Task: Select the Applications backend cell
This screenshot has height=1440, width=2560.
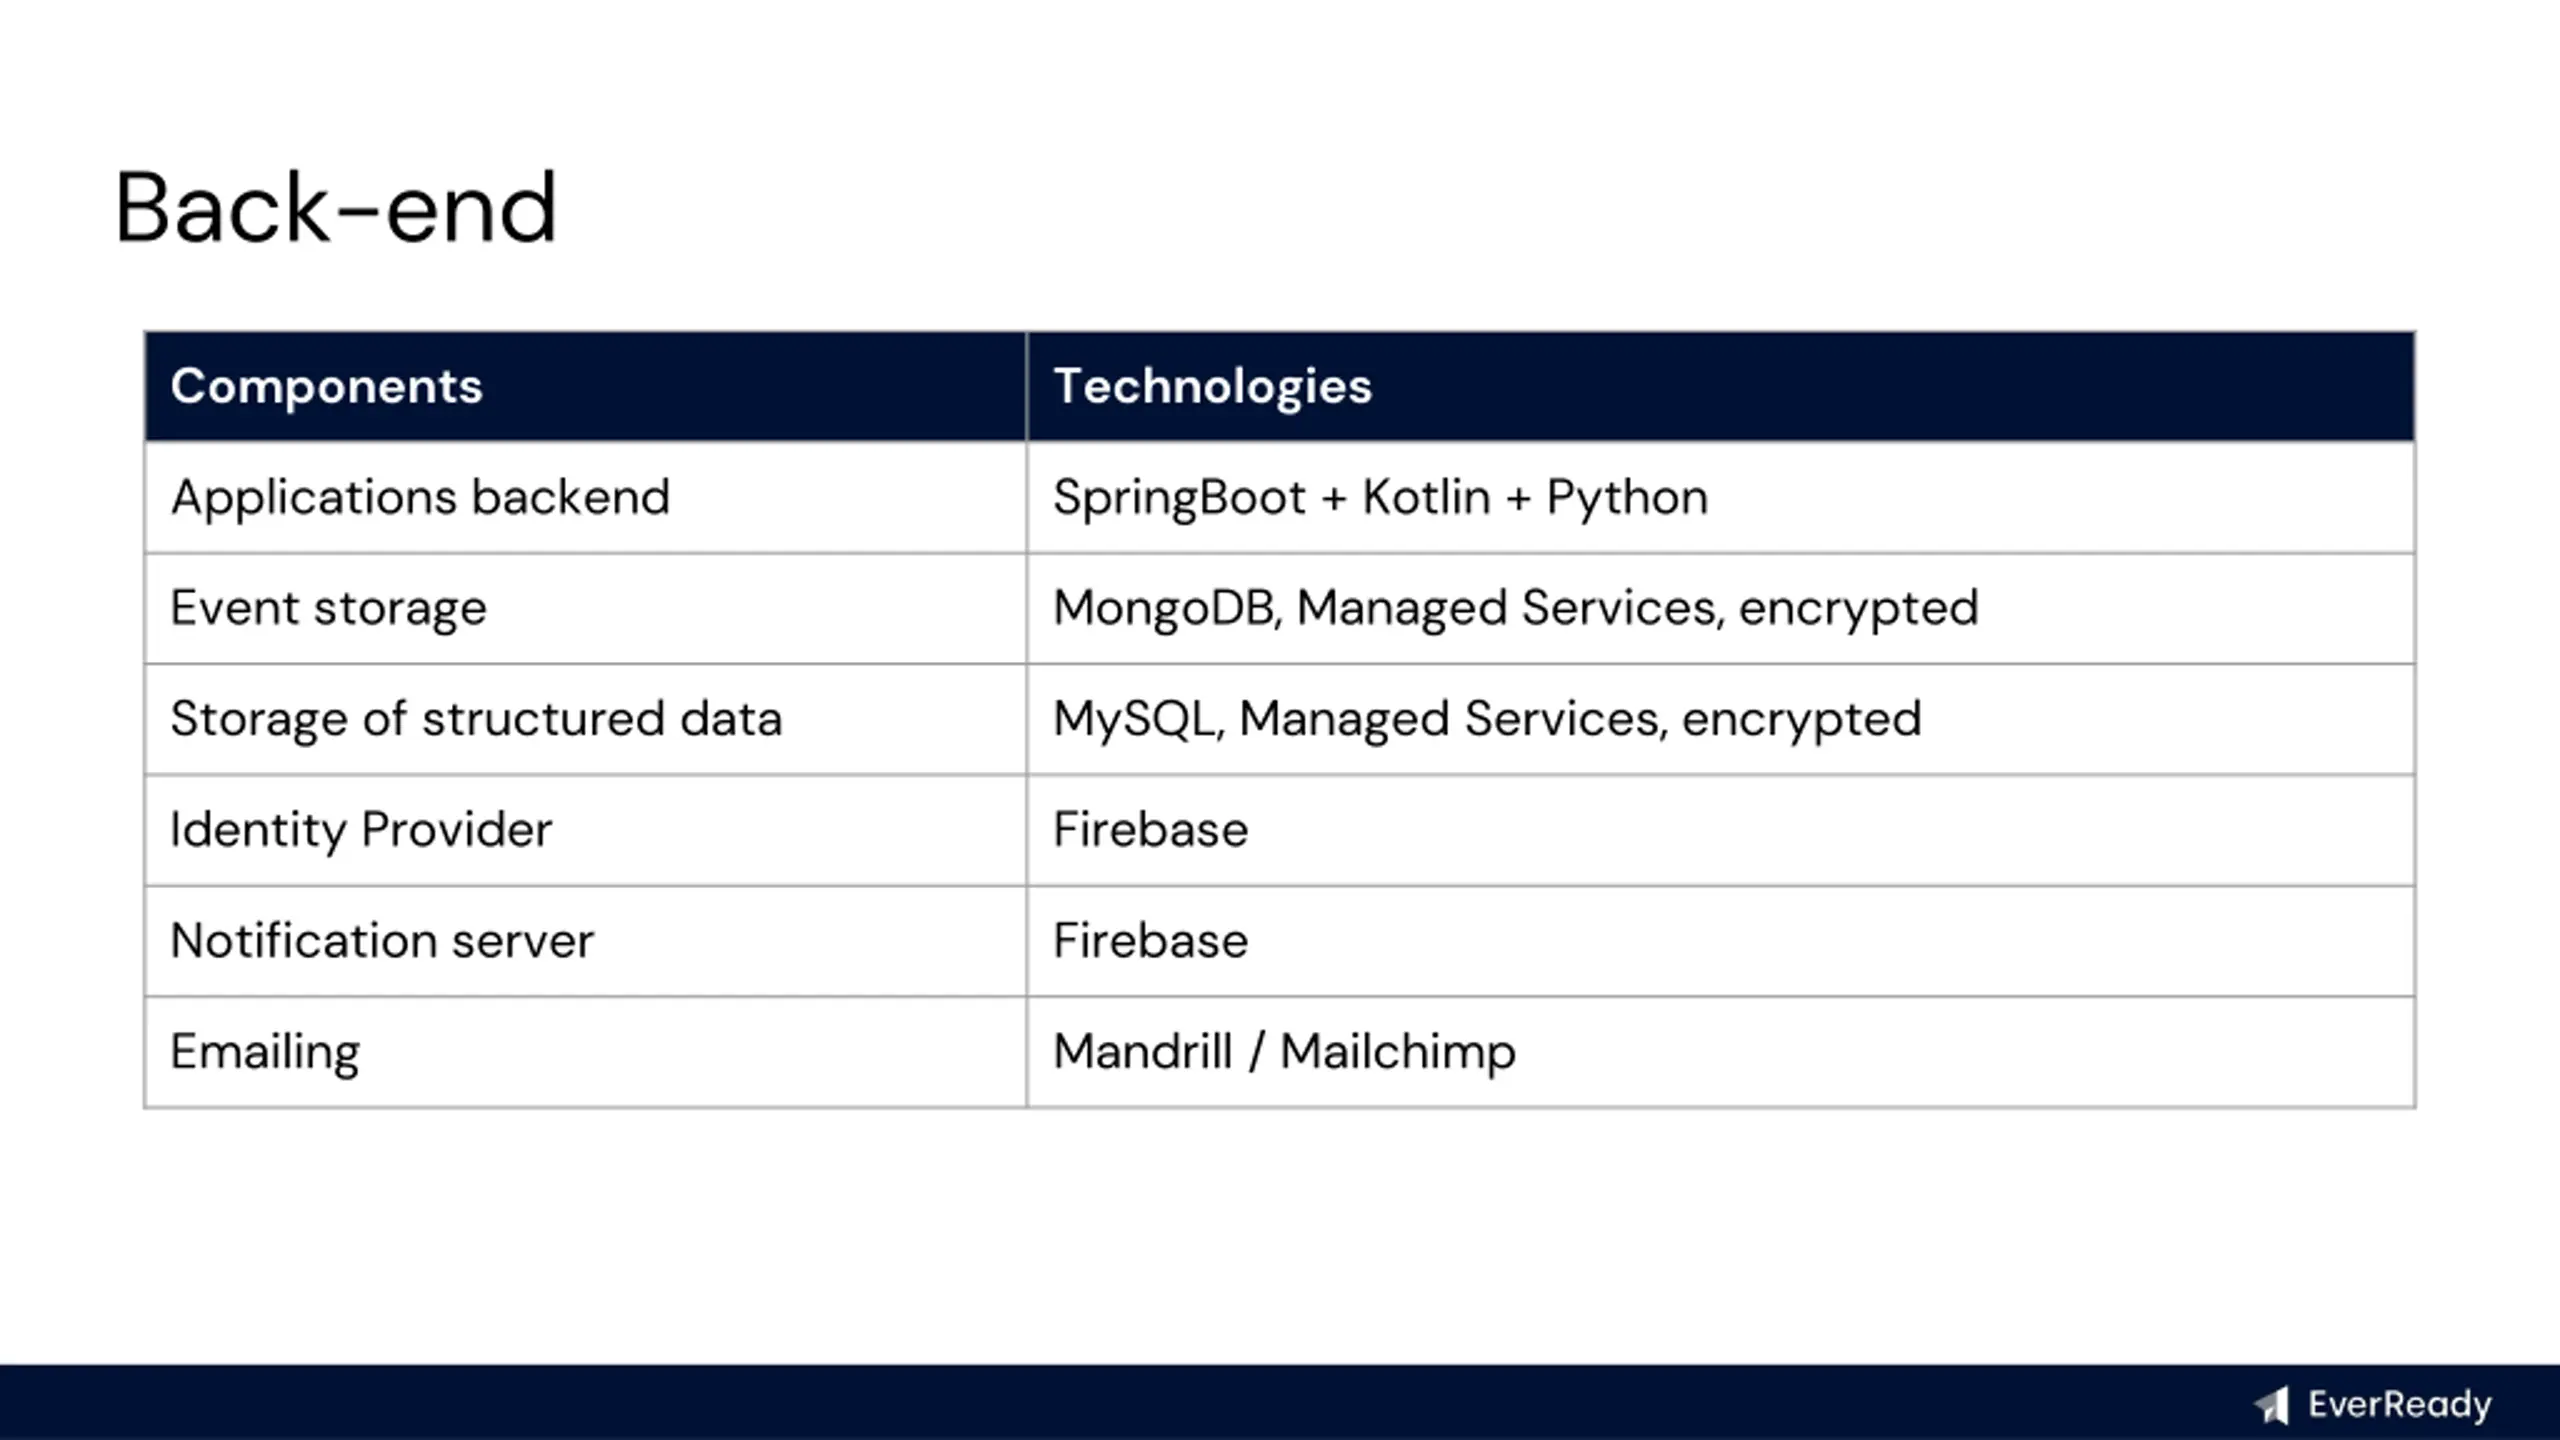Action: 585,497
